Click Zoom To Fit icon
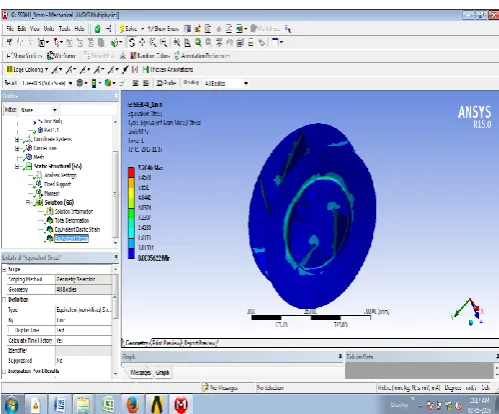Image resolution: width=499 pixels, height=414 pixels. (x=177, y=42)
